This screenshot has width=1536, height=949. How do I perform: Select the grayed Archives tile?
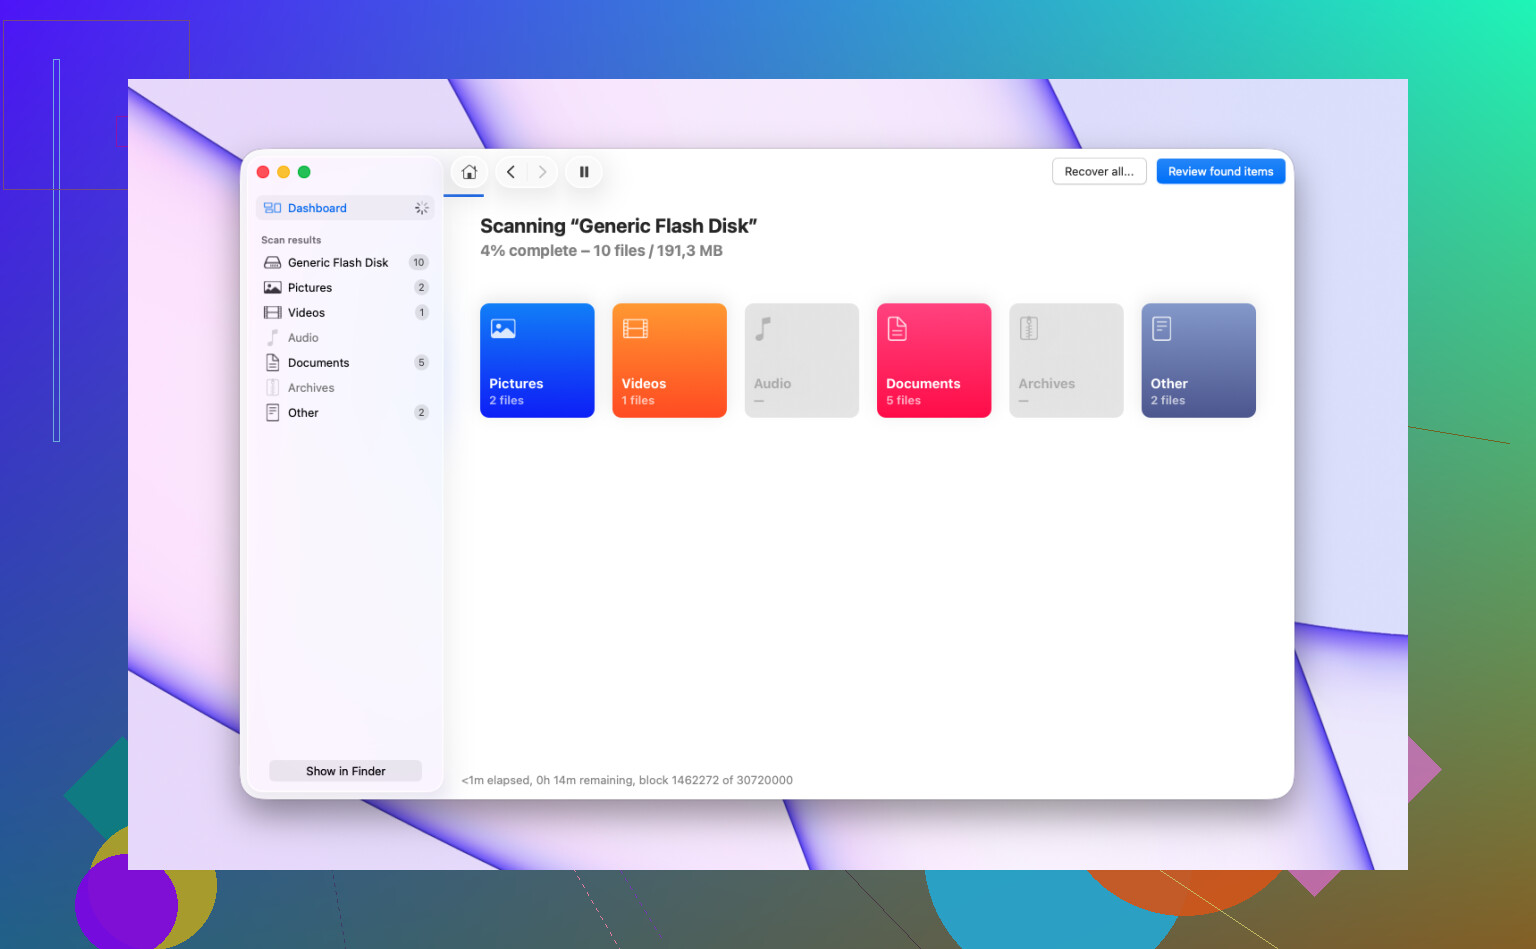coord(1066,360)
